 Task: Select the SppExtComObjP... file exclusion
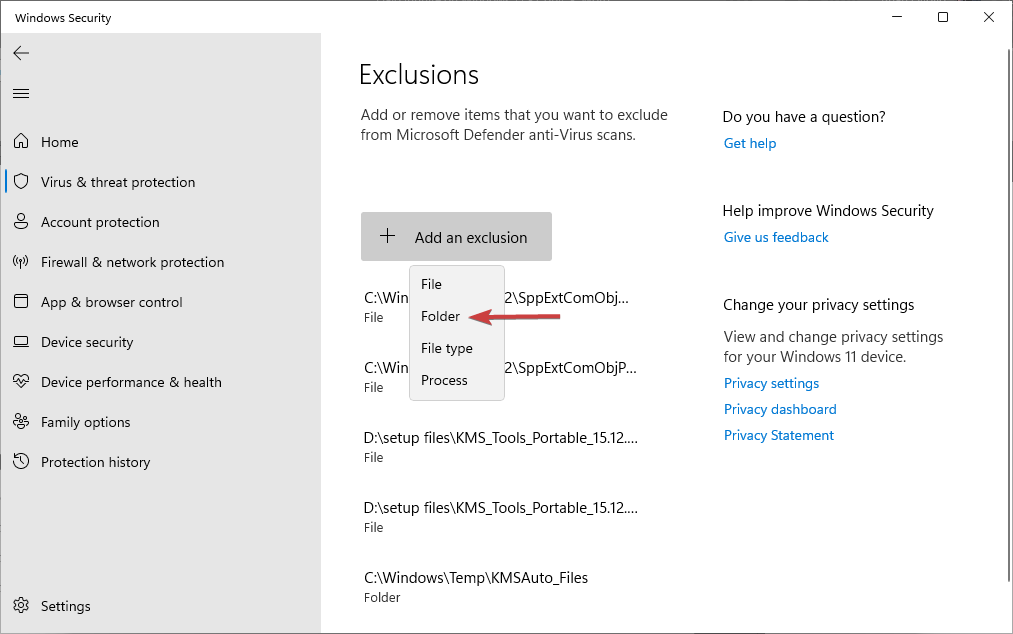[x=499, y=377]
